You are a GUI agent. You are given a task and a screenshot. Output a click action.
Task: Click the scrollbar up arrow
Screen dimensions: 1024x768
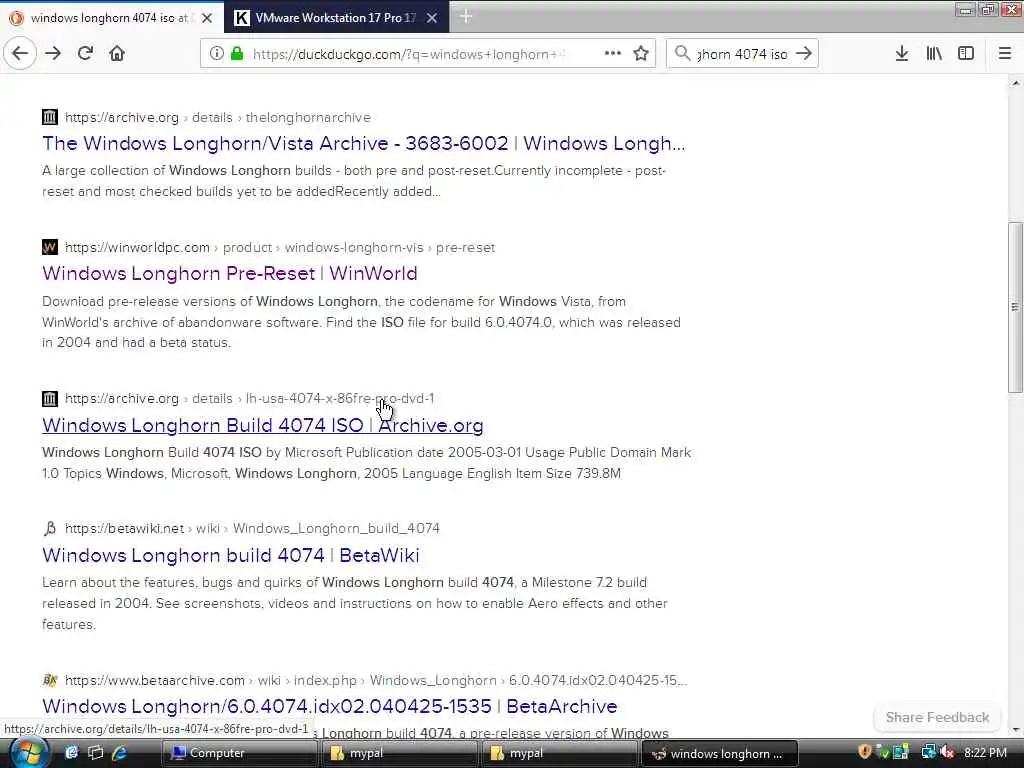coord(1015,83)
